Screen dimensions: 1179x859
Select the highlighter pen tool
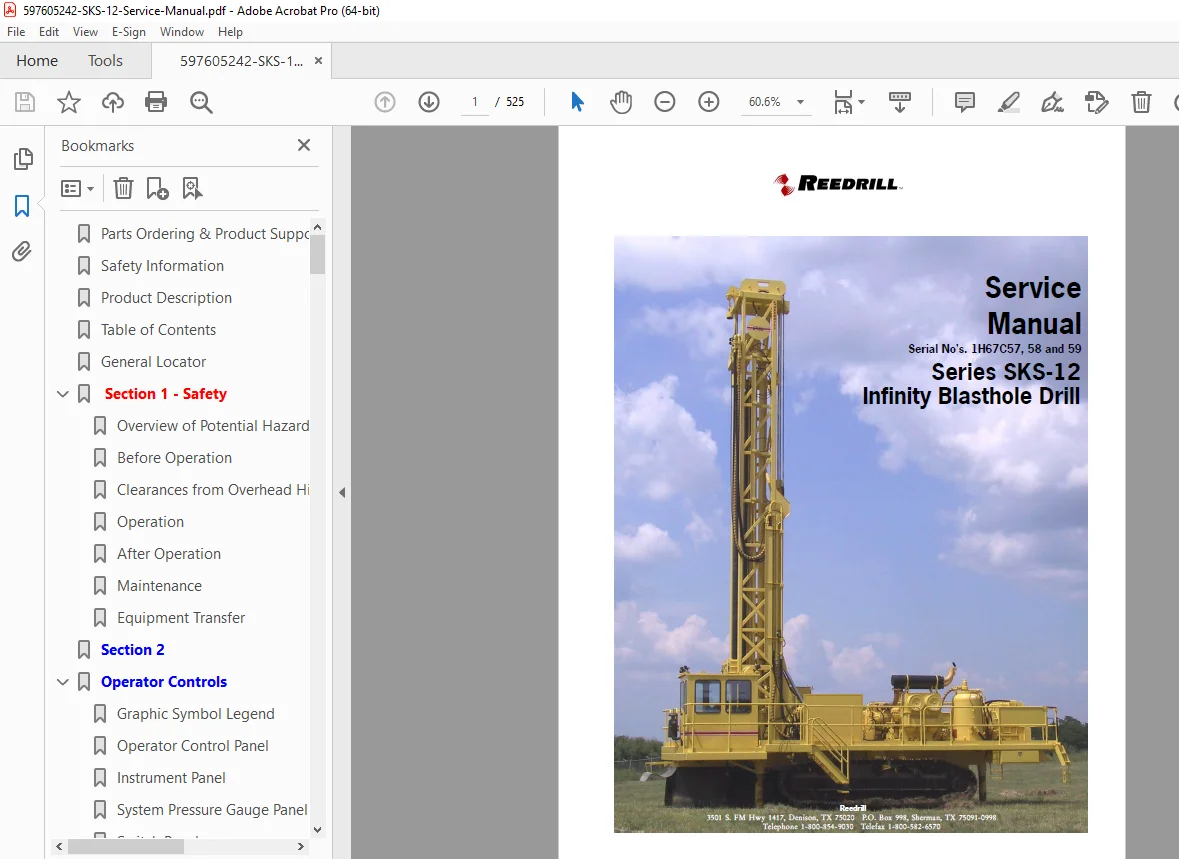(x=1008, y=102)
